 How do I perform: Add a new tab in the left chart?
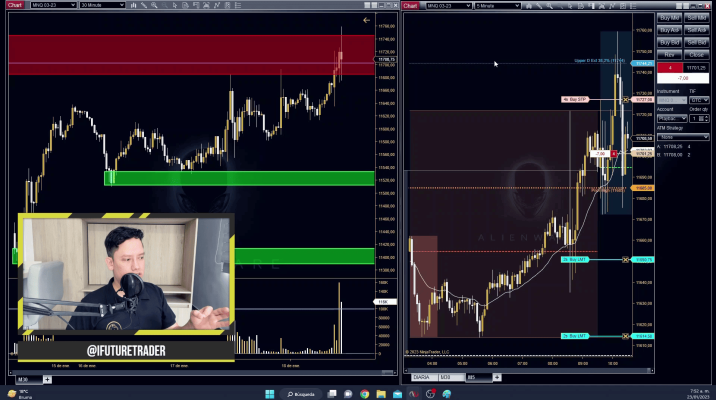click(47, 380)
